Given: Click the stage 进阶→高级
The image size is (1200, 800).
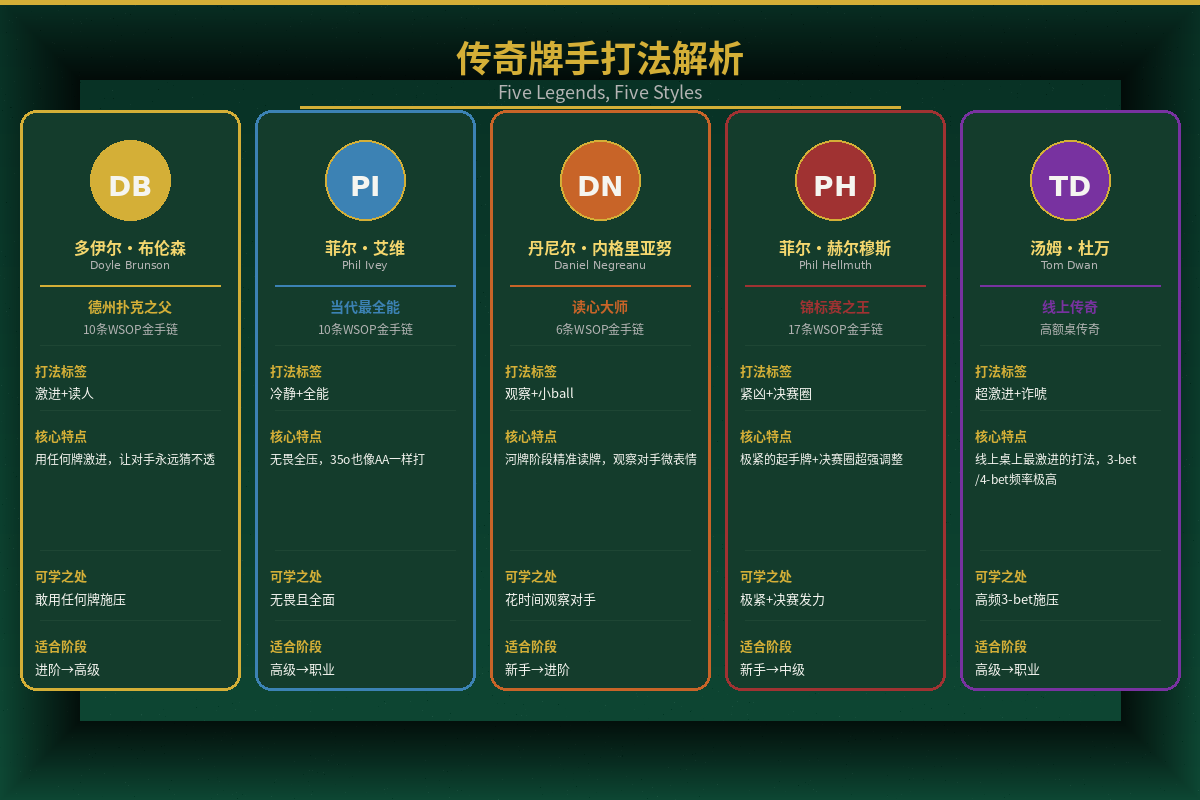Looking at the screenshot, I should pos(67,670).
